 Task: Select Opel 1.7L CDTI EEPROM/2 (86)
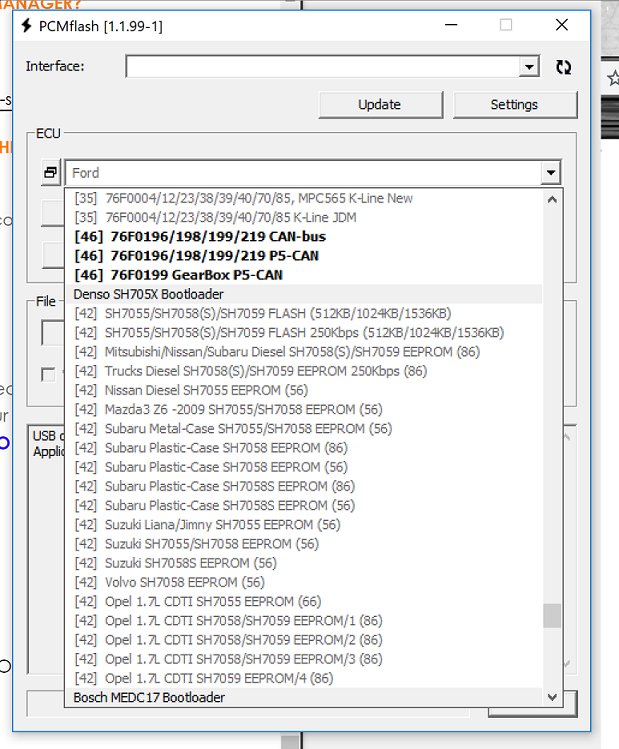304,640
